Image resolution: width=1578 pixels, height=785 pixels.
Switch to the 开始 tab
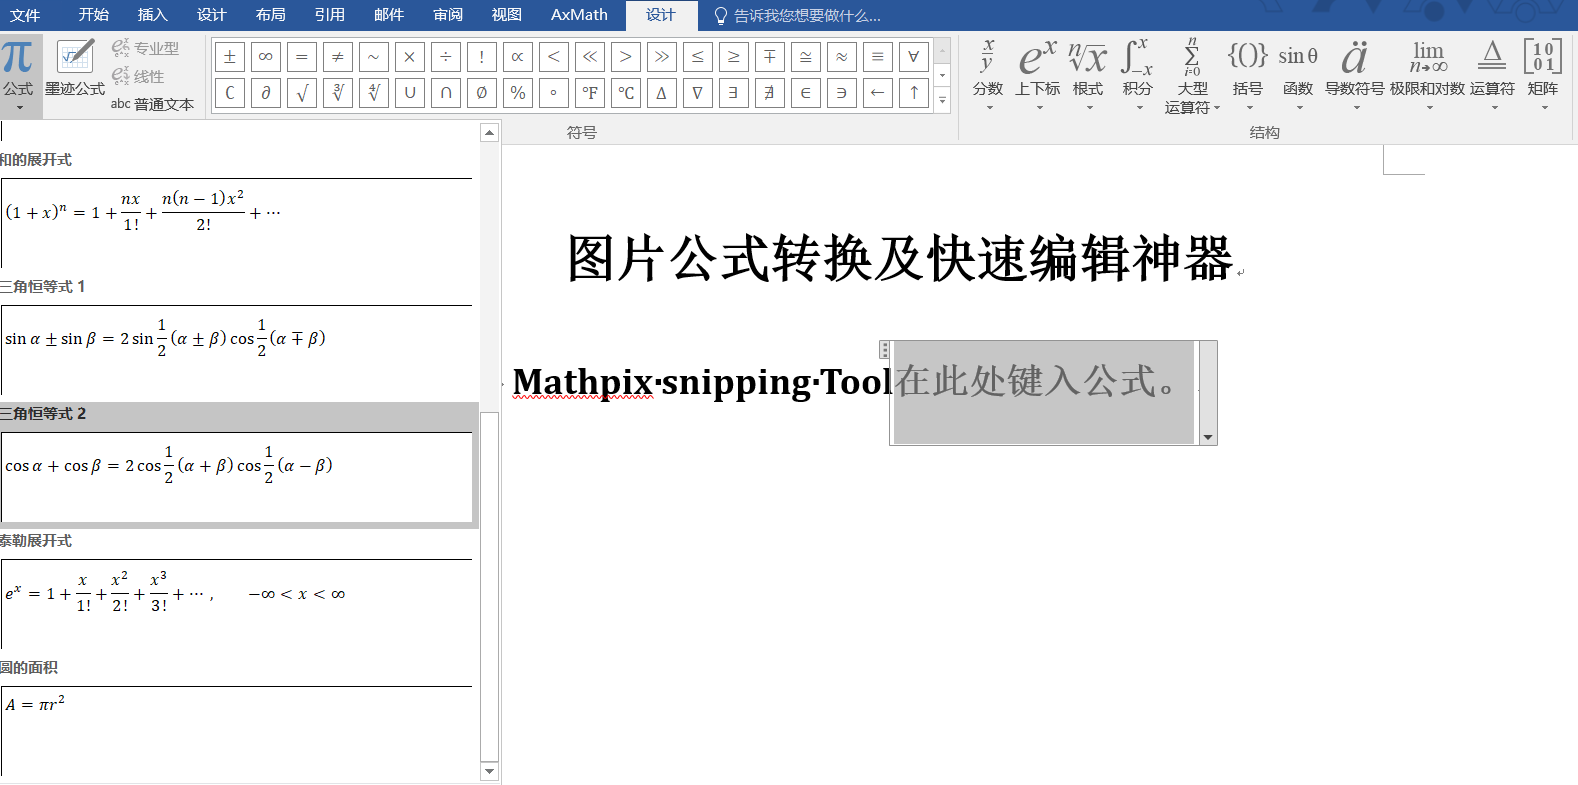94,15
